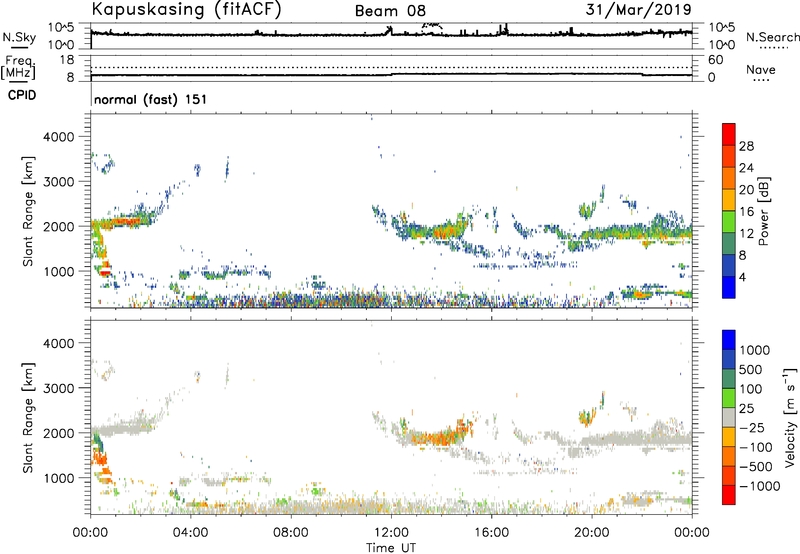Click the 'N.Search' legend label
800x554 pixels.
pos(772,37)
